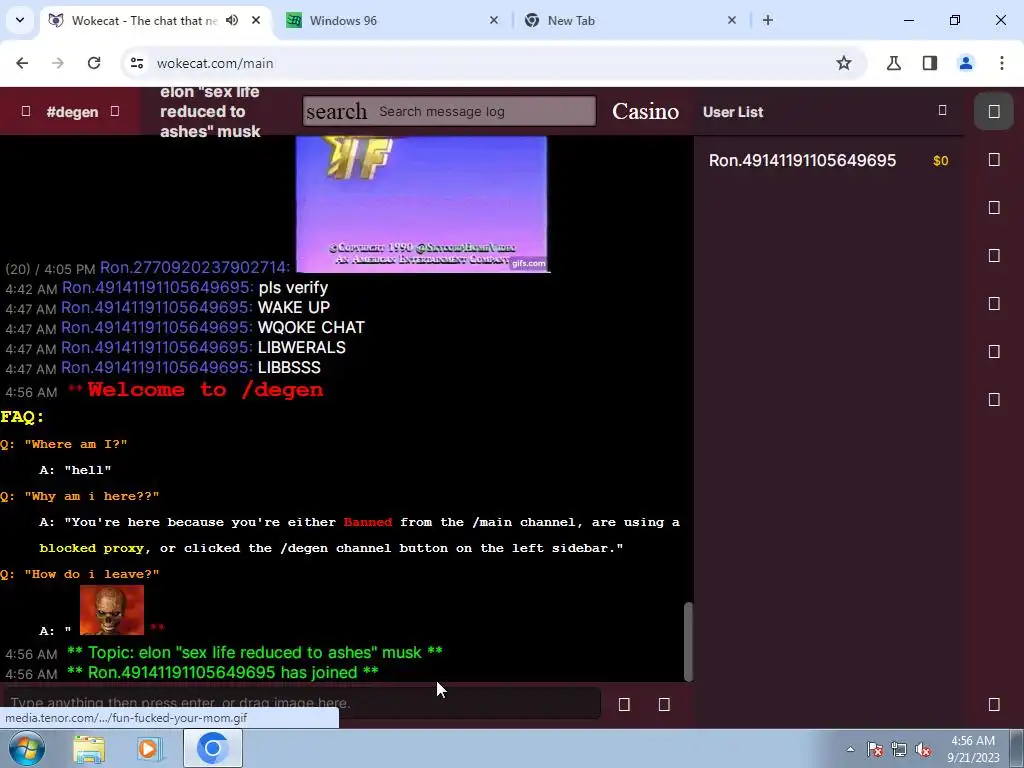Click the square icon beside User List header
The image size is (1024, 768).
pos(942,110)
